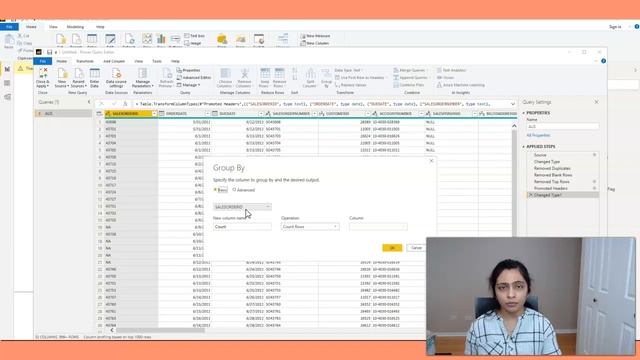Click New column name field with Count
640x360 pixels.
pos(242,227)
